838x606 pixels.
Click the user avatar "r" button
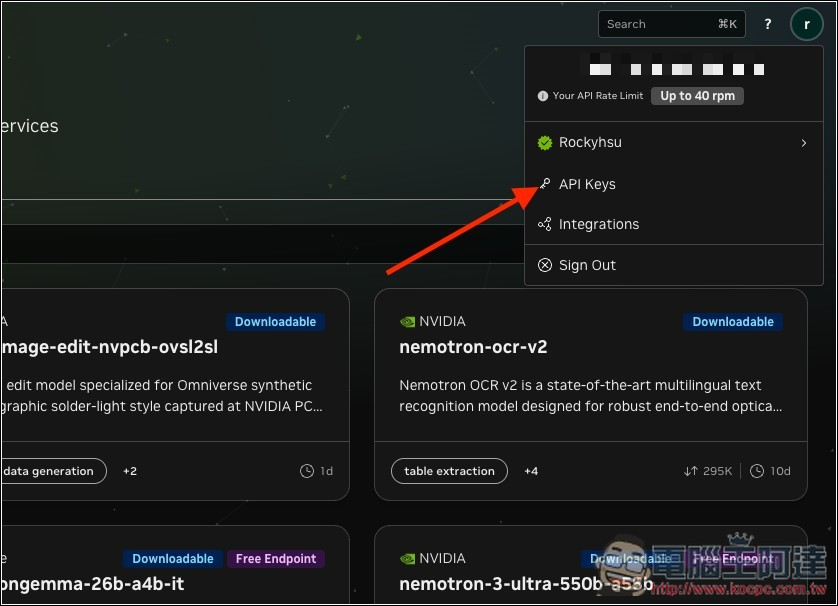pos(806,24)
